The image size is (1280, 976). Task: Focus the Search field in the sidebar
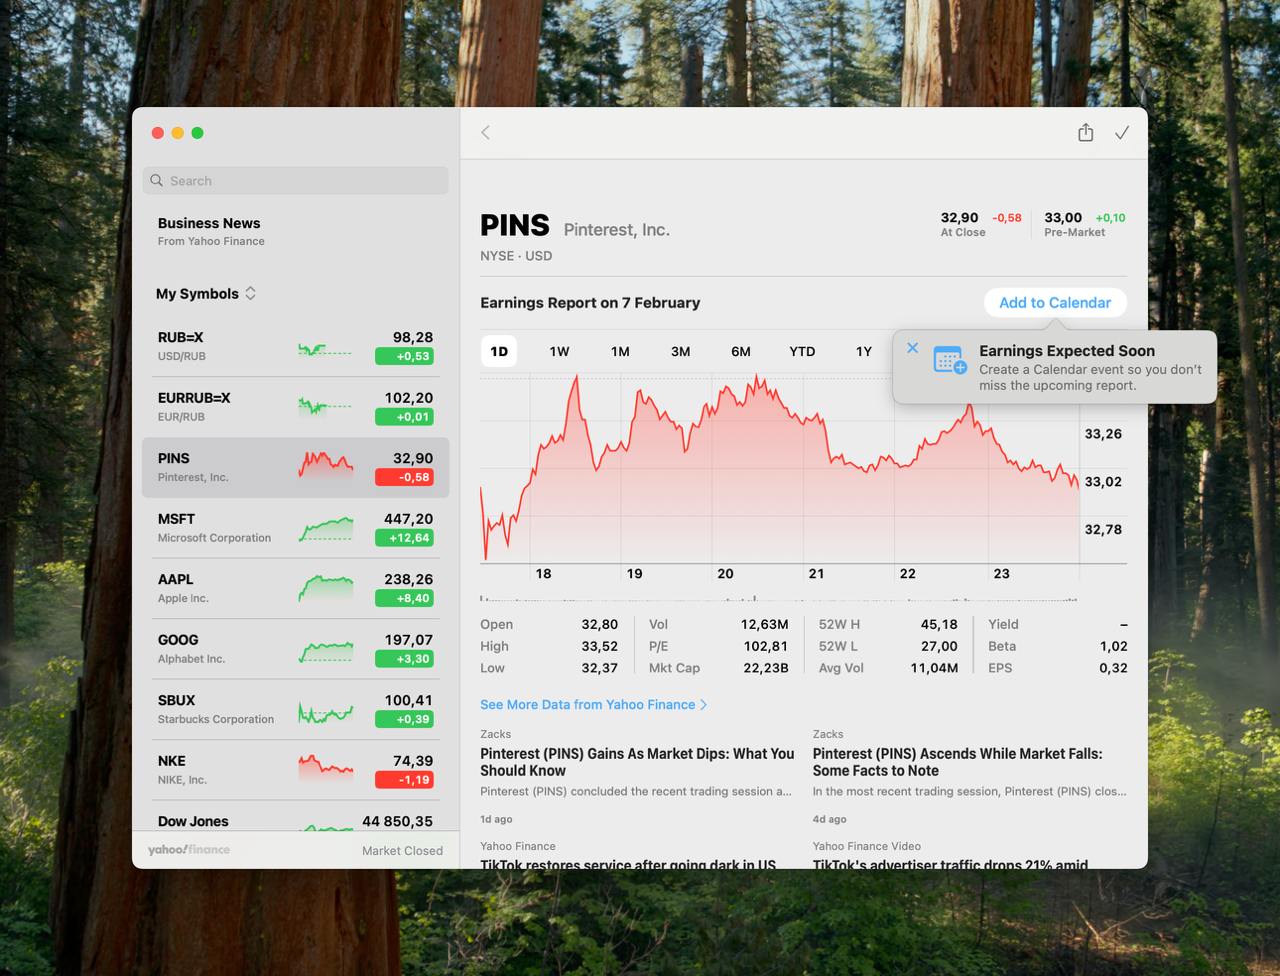[x=295, y=181]
